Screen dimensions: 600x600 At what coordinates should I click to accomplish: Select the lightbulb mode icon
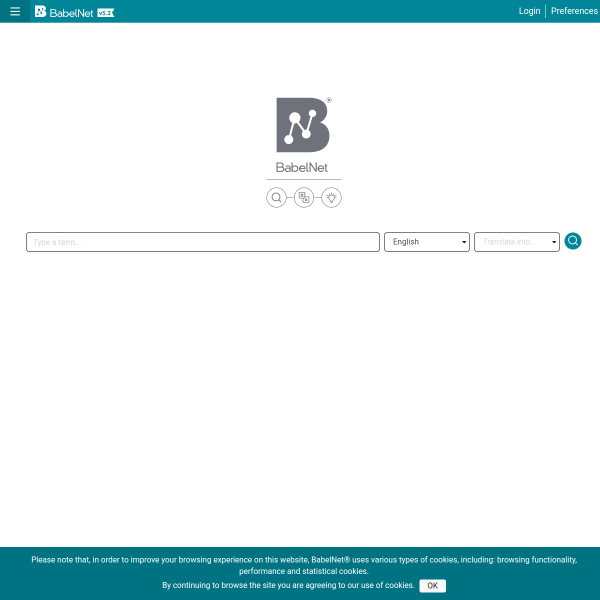tap(331, 197)
